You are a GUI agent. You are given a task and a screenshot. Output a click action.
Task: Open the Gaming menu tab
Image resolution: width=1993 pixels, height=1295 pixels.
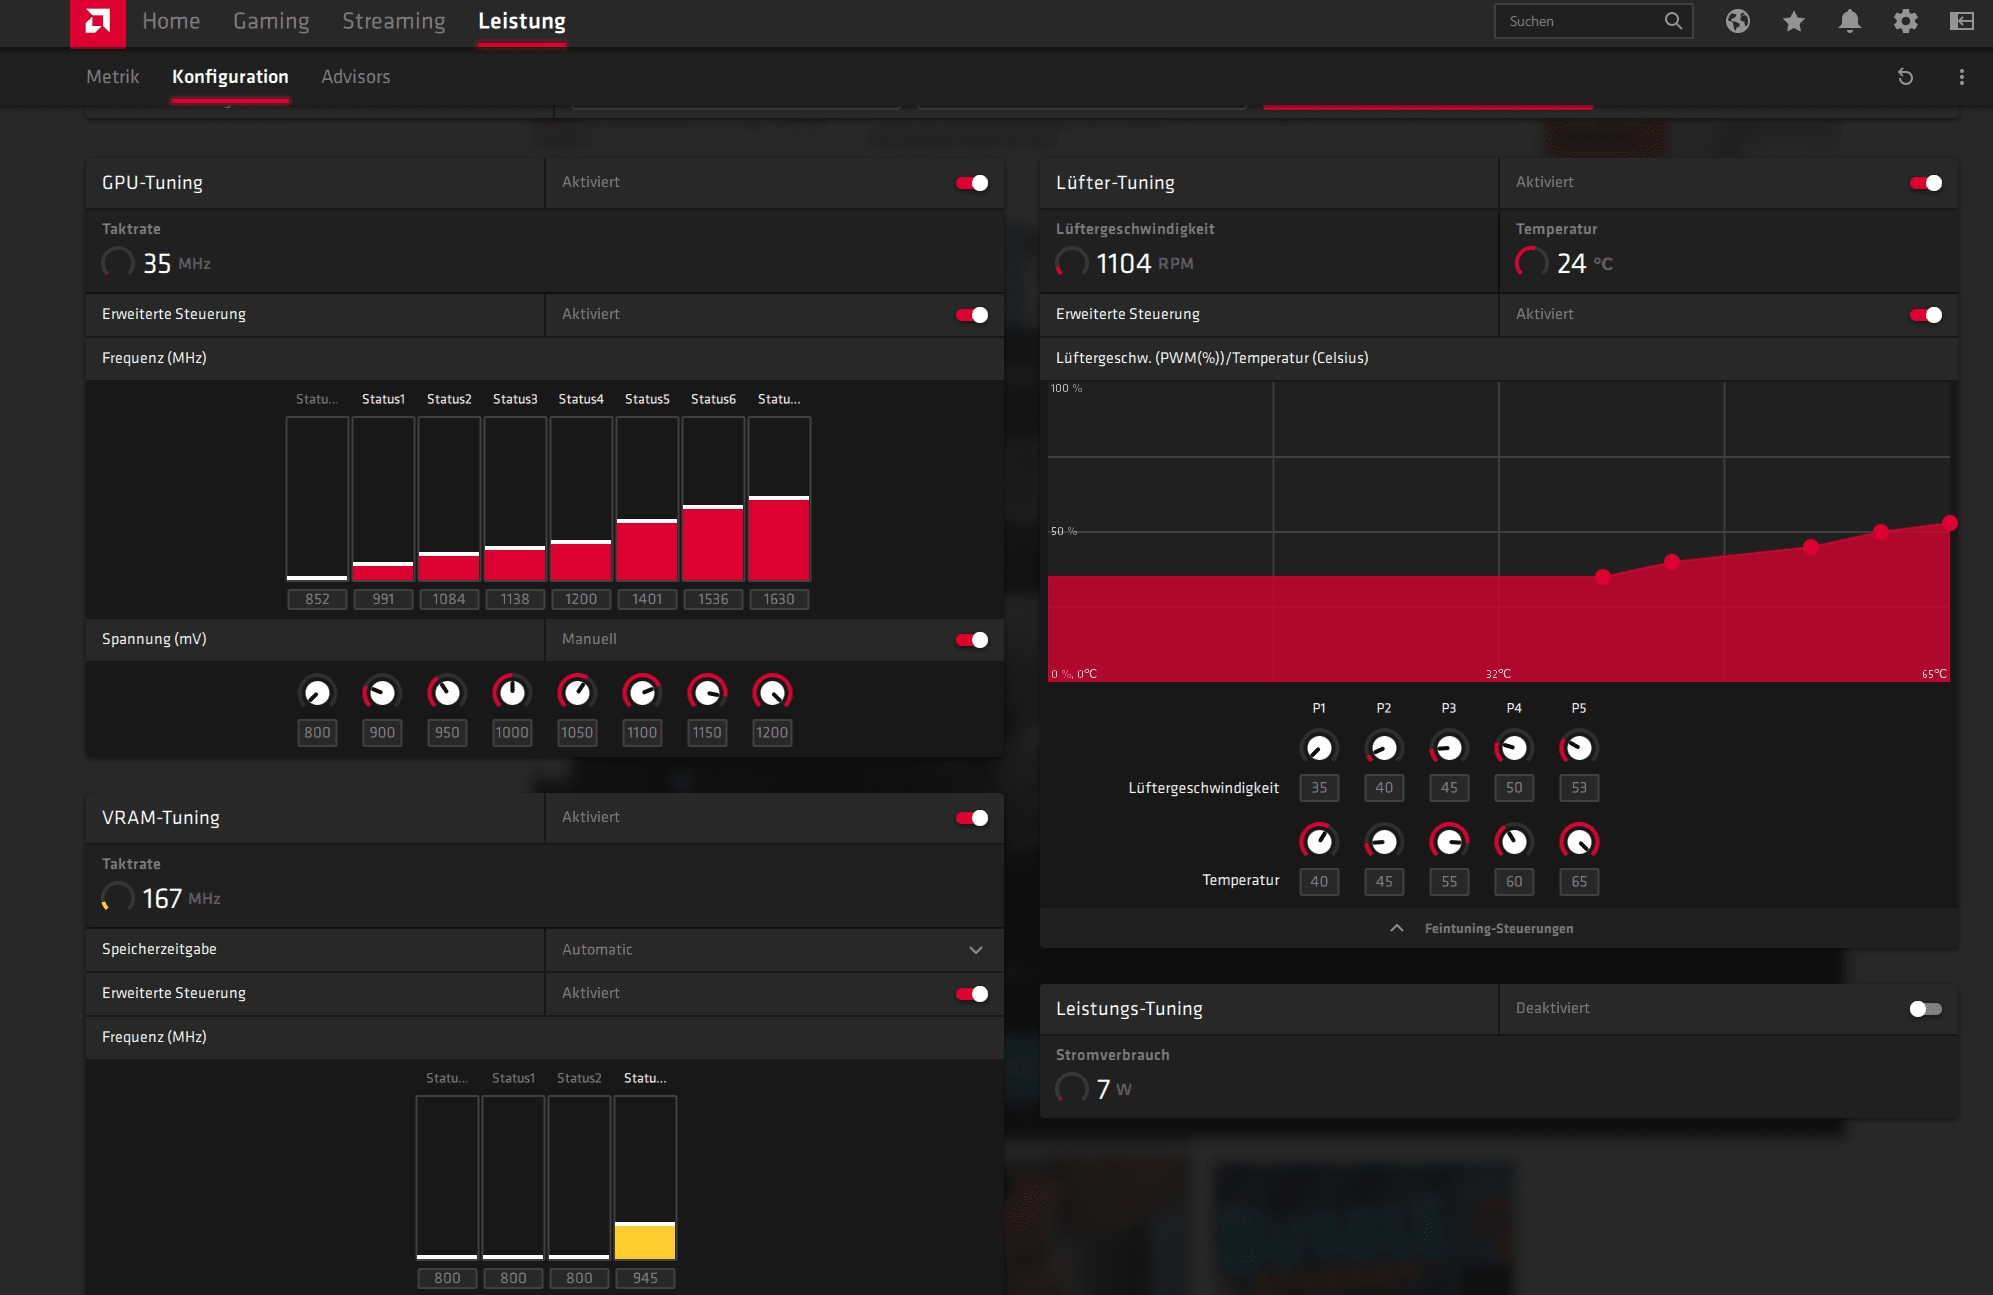271,21
